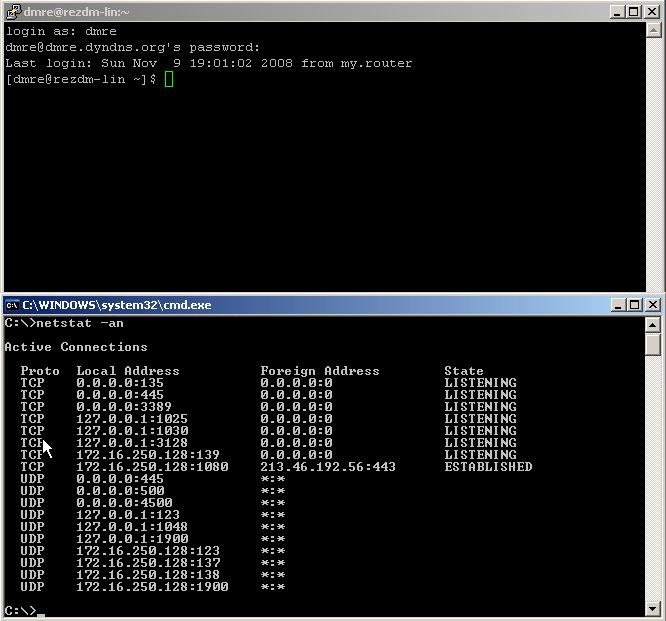Activate the C:\WINDOWS\system32\cmd.exe title bar
Viewport: 666px width, 621px height.
[x=300, y=305]
